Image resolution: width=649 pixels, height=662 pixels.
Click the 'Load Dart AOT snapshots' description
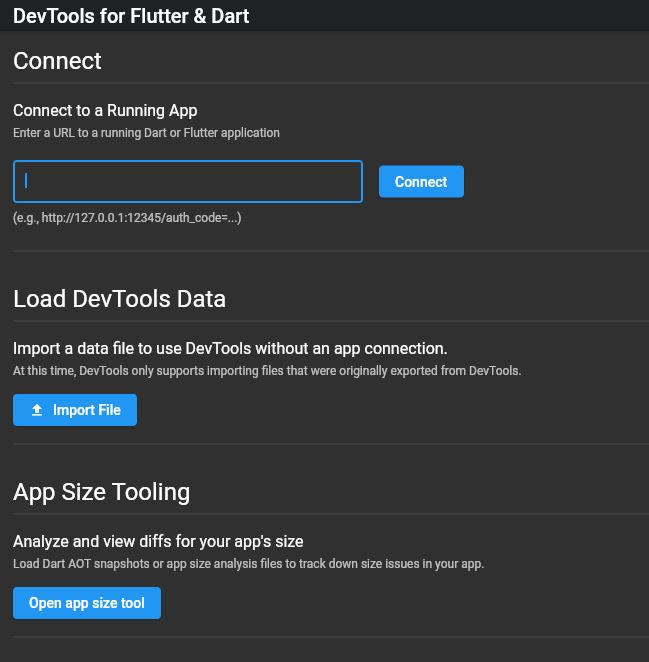pyautogui.click(x=248, y=564)
